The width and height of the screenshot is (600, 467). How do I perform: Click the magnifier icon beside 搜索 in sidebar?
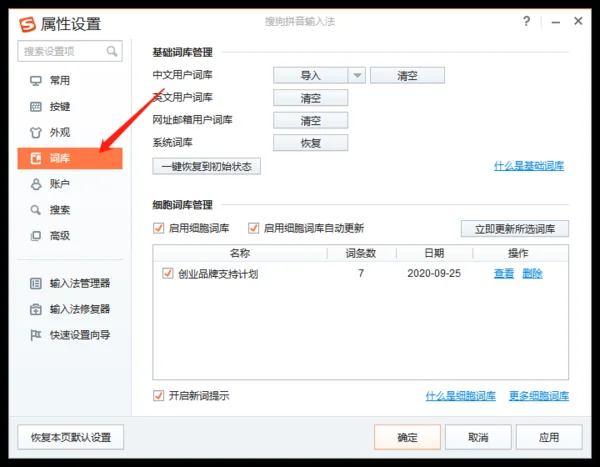point(36,211)
